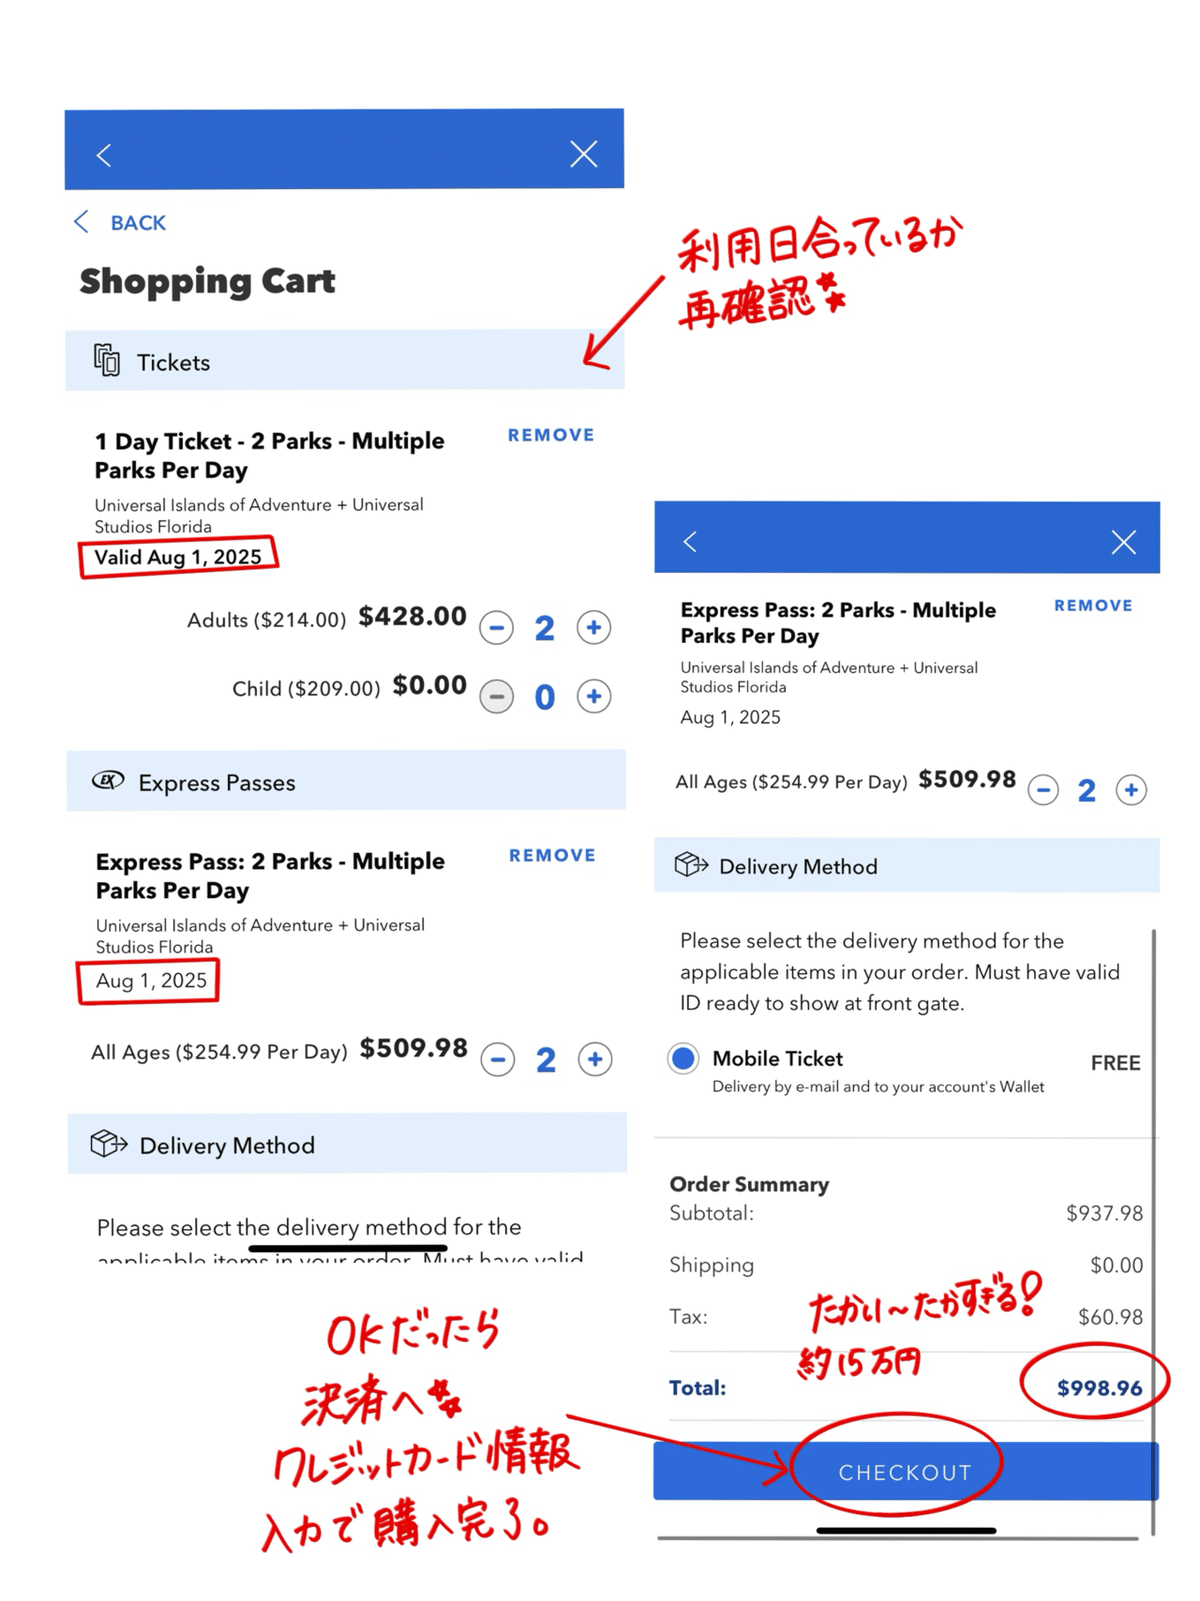Remove Express Pass in right panel
Screen dimensions: 1200x1601
pos(1093,606)
